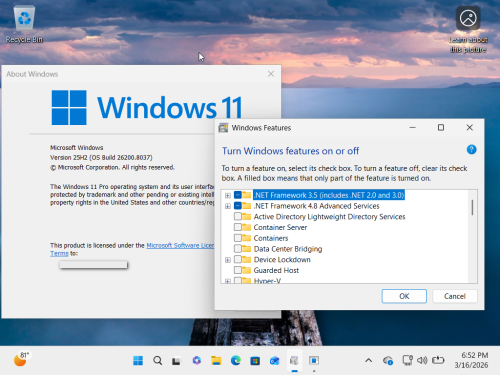Enable the Containers checkbox
500x375 pixels.
coord(238,238)
